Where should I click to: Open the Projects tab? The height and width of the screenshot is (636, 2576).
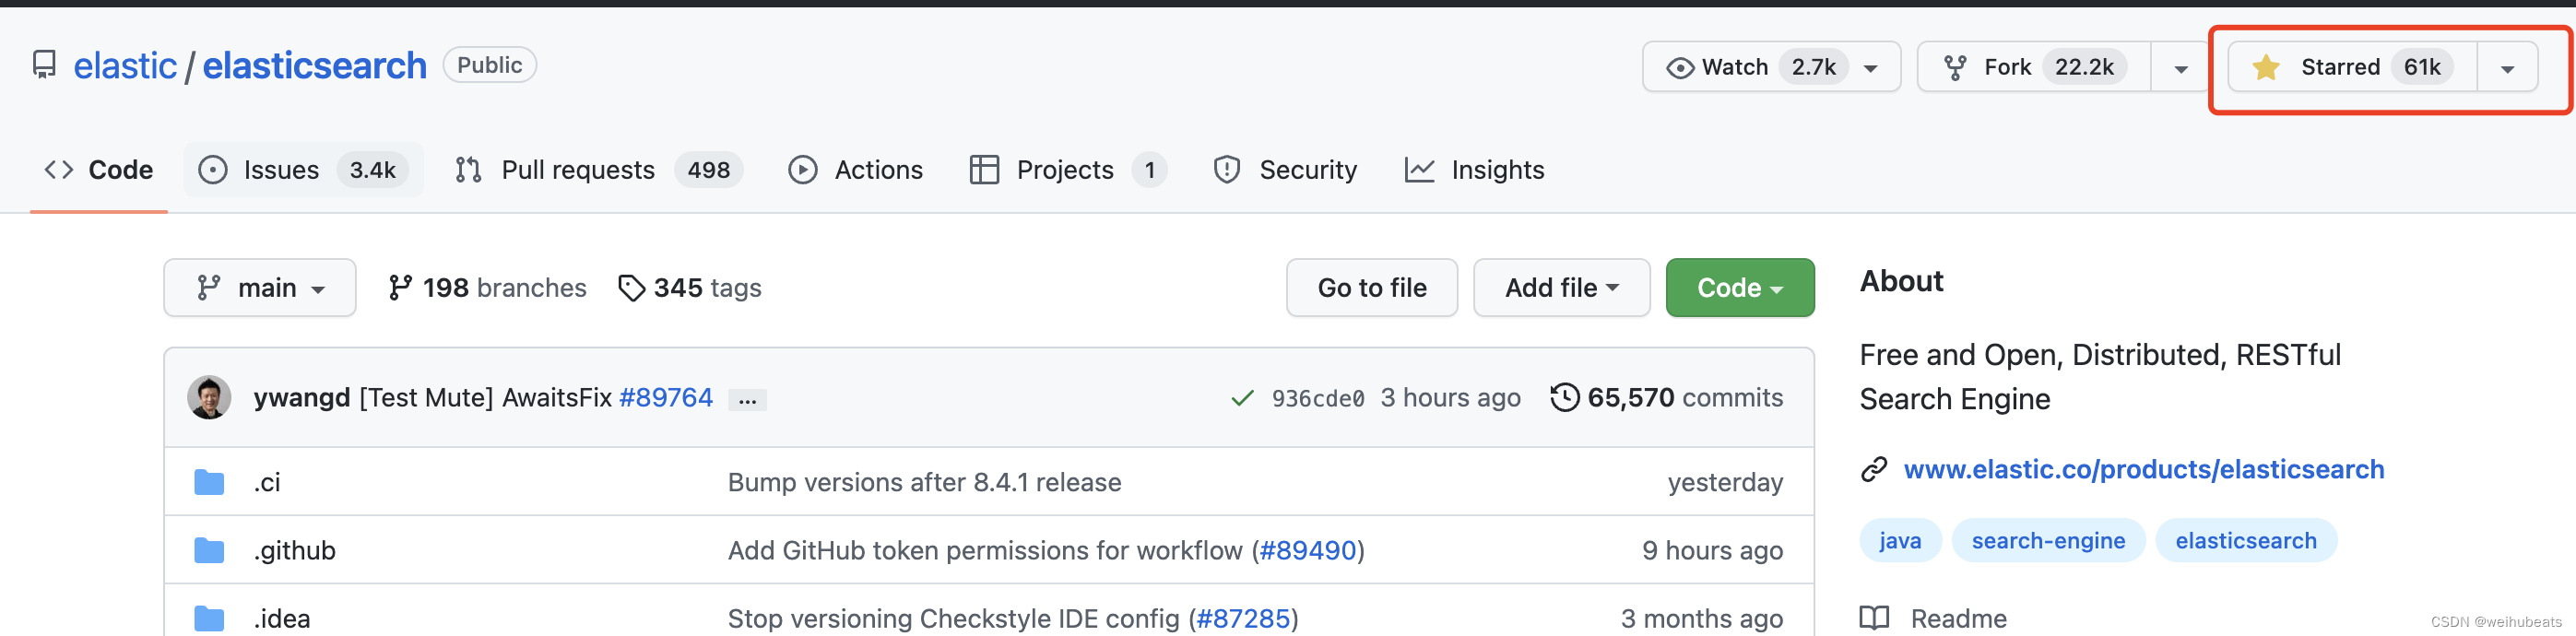pos(1068,170)
